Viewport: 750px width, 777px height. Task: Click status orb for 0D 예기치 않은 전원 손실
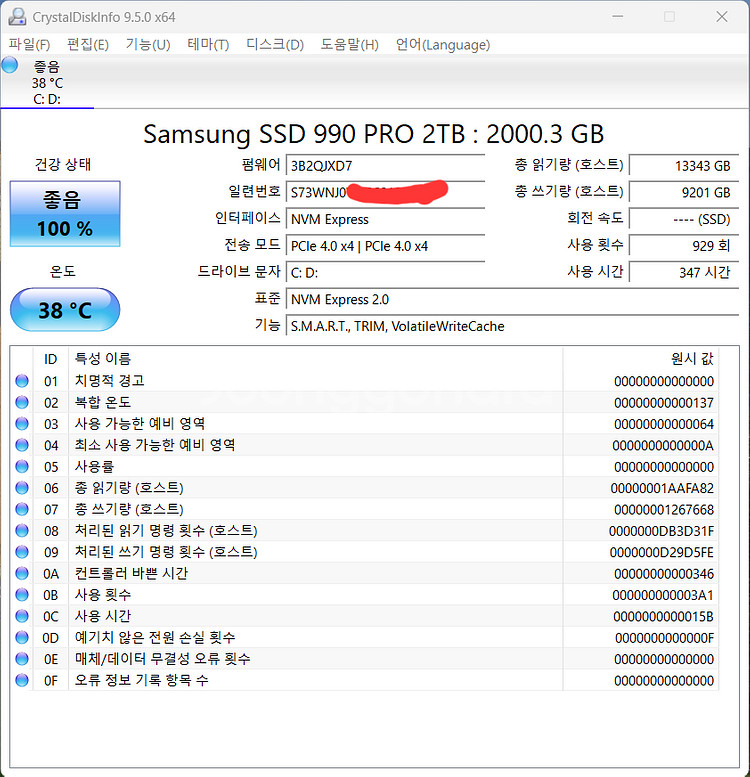point(22,637)
